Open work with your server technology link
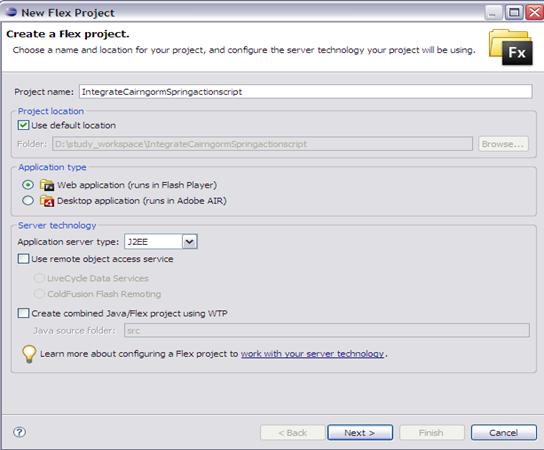Viewport: 544px width, 450px height. (x=312, y=354)
